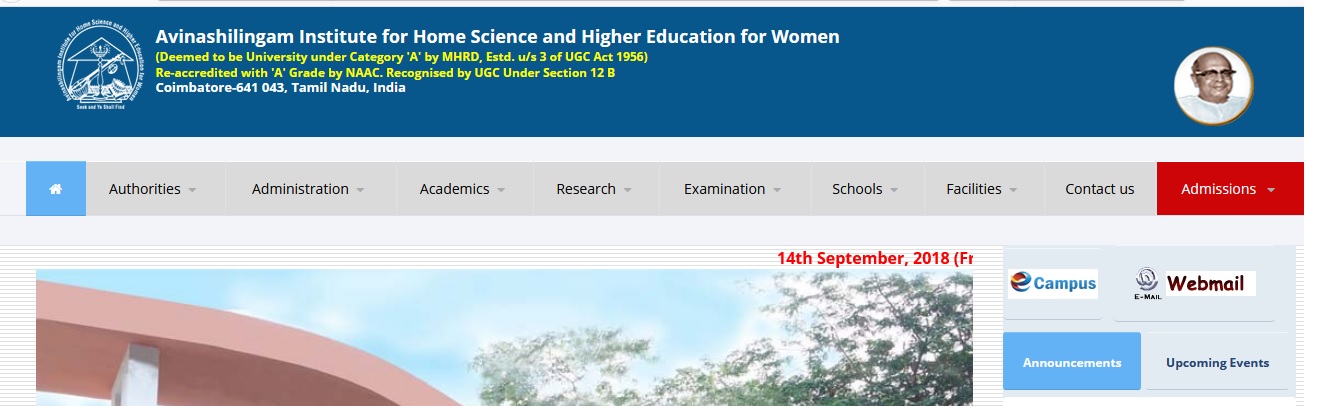Click the campus building banner image
The width and height of the screenshot is (1321, 406).
[x=504, y=337]
